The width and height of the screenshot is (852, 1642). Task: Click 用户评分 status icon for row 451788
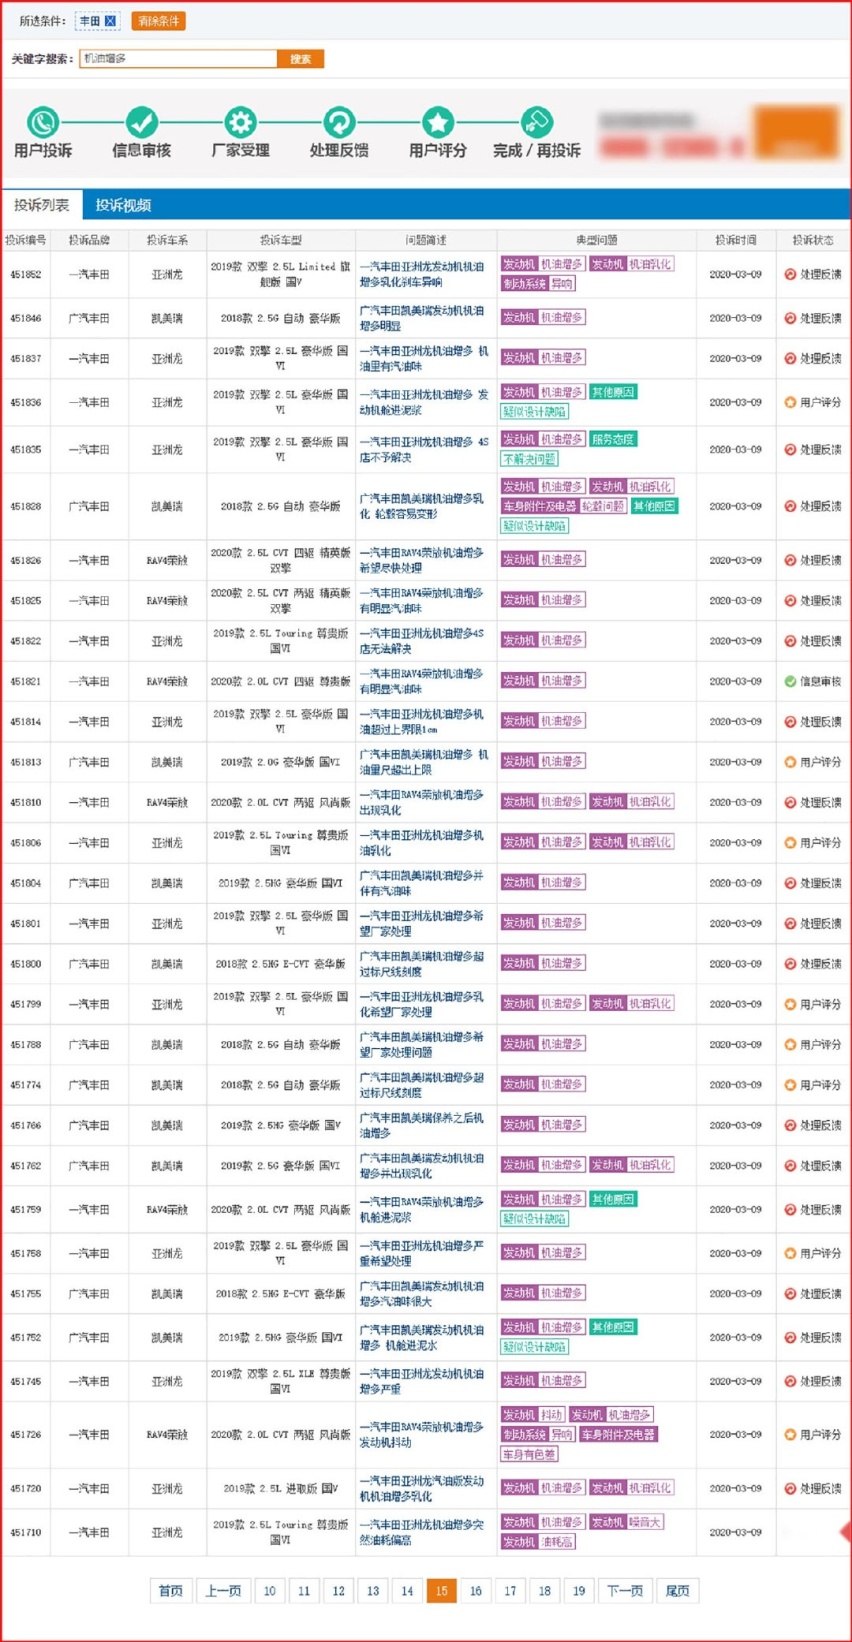790,1044
